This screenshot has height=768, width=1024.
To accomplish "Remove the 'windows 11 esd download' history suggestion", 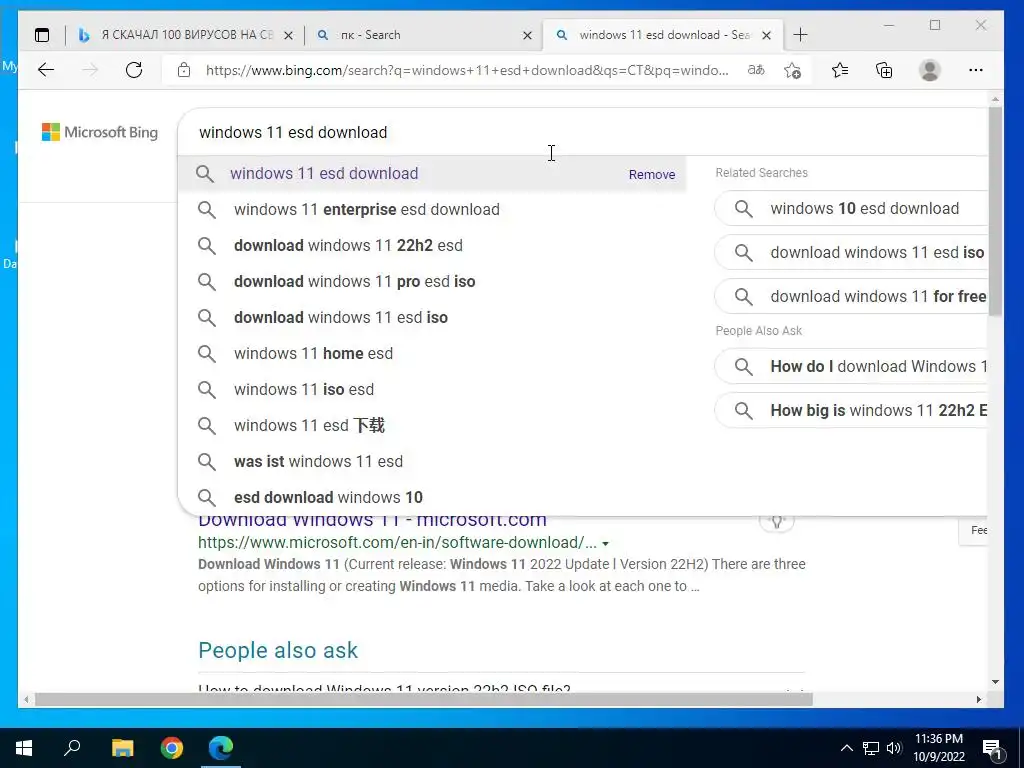I will point(652,174).
